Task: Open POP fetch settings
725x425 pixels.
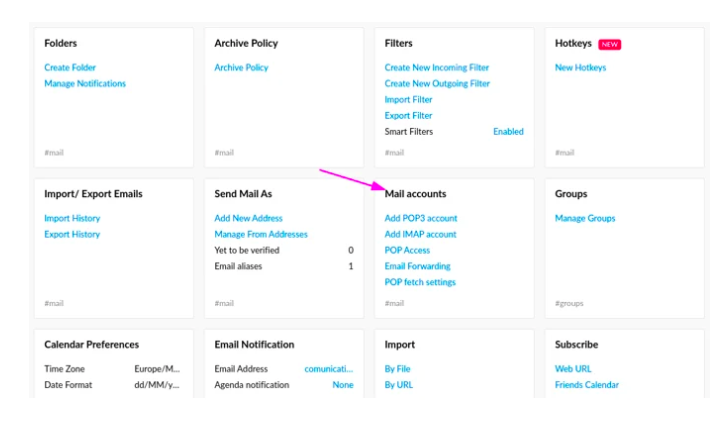Action: [x=420, y=282]
